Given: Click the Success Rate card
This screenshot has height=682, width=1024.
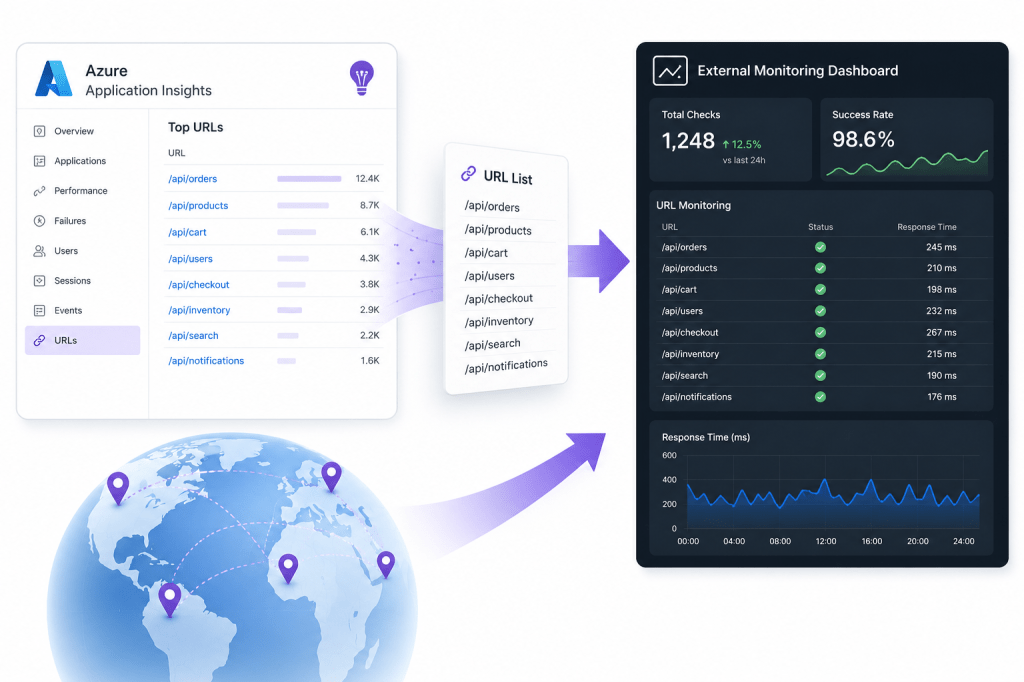Looking at the screenshot, I should pos(906,140).
